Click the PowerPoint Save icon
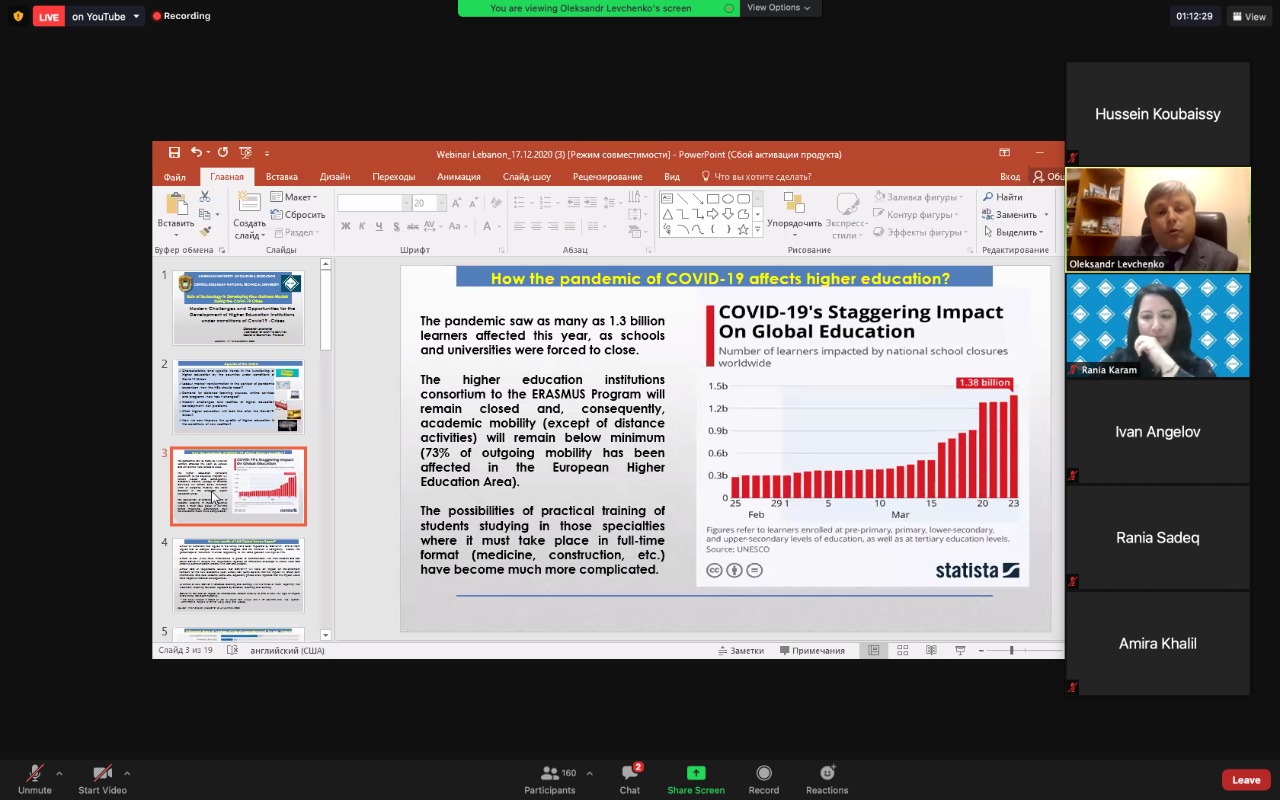 pos(174,153)
